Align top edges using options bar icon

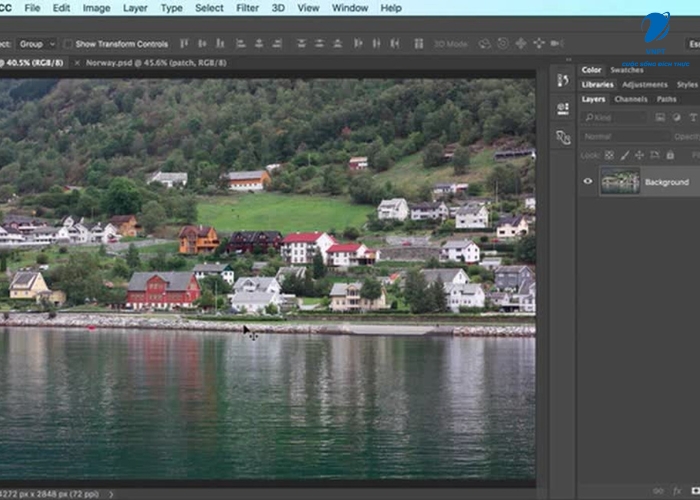click(x=184, y=43)
